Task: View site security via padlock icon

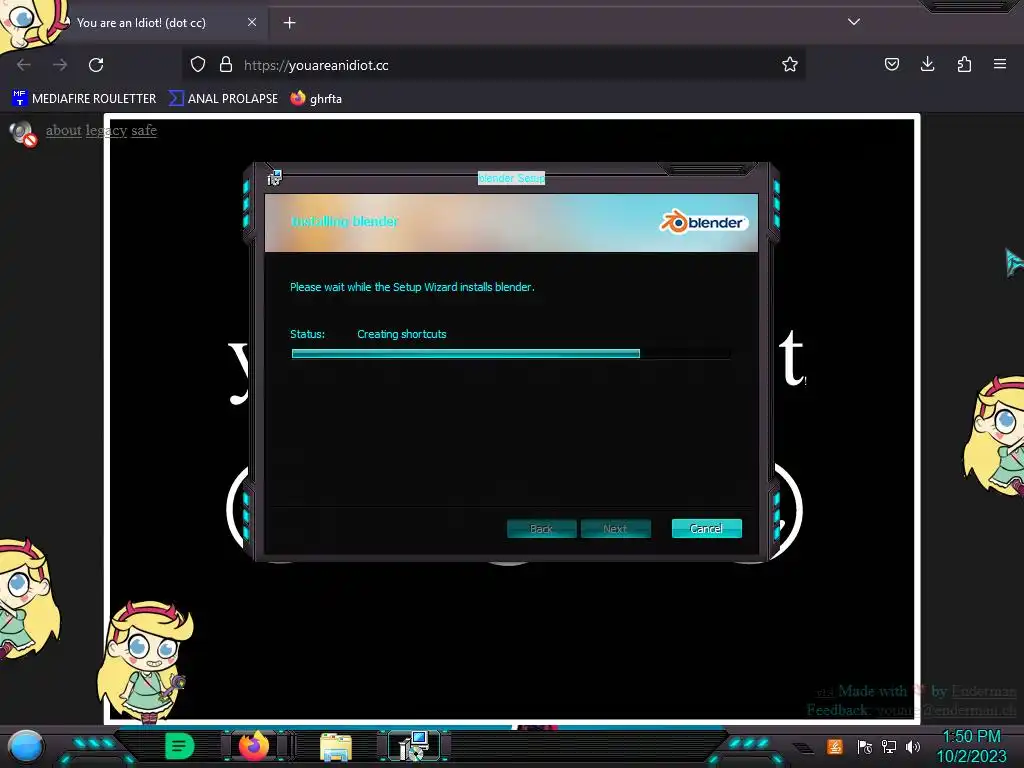Action: [x=226, y=65]
